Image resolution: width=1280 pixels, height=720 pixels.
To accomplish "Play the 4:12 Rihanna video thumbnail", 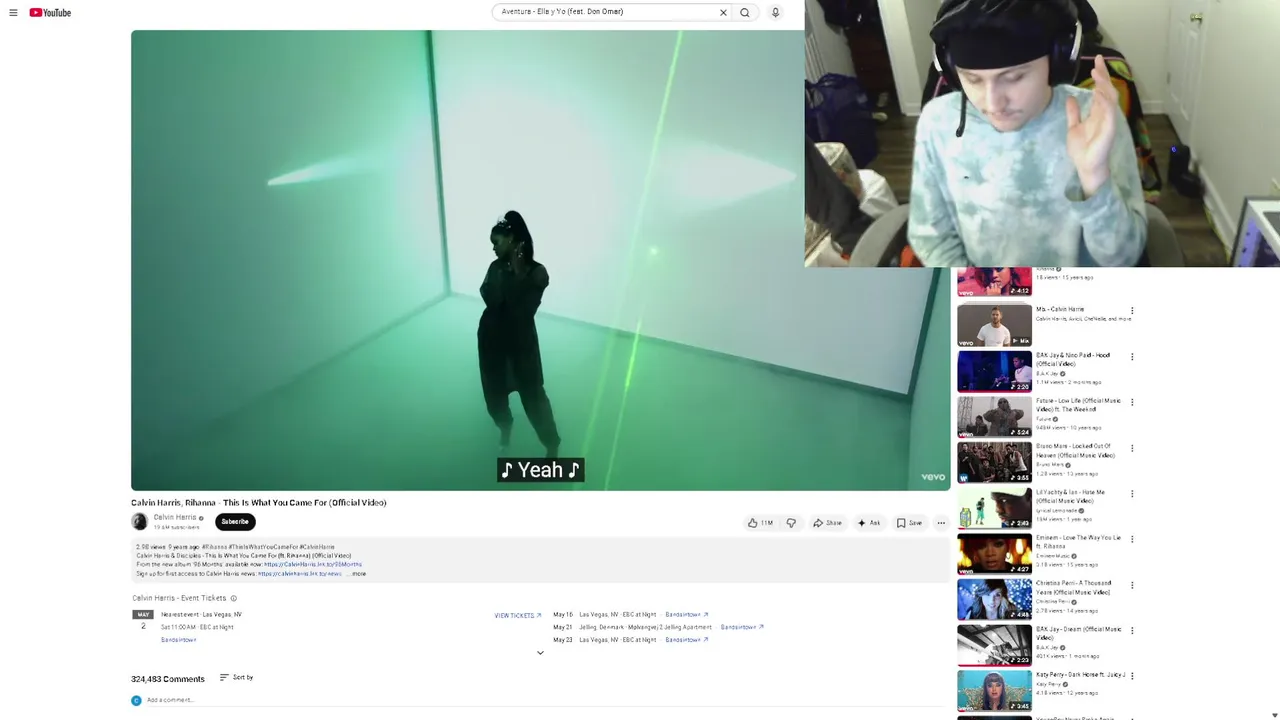I will (x=994, y=282).
